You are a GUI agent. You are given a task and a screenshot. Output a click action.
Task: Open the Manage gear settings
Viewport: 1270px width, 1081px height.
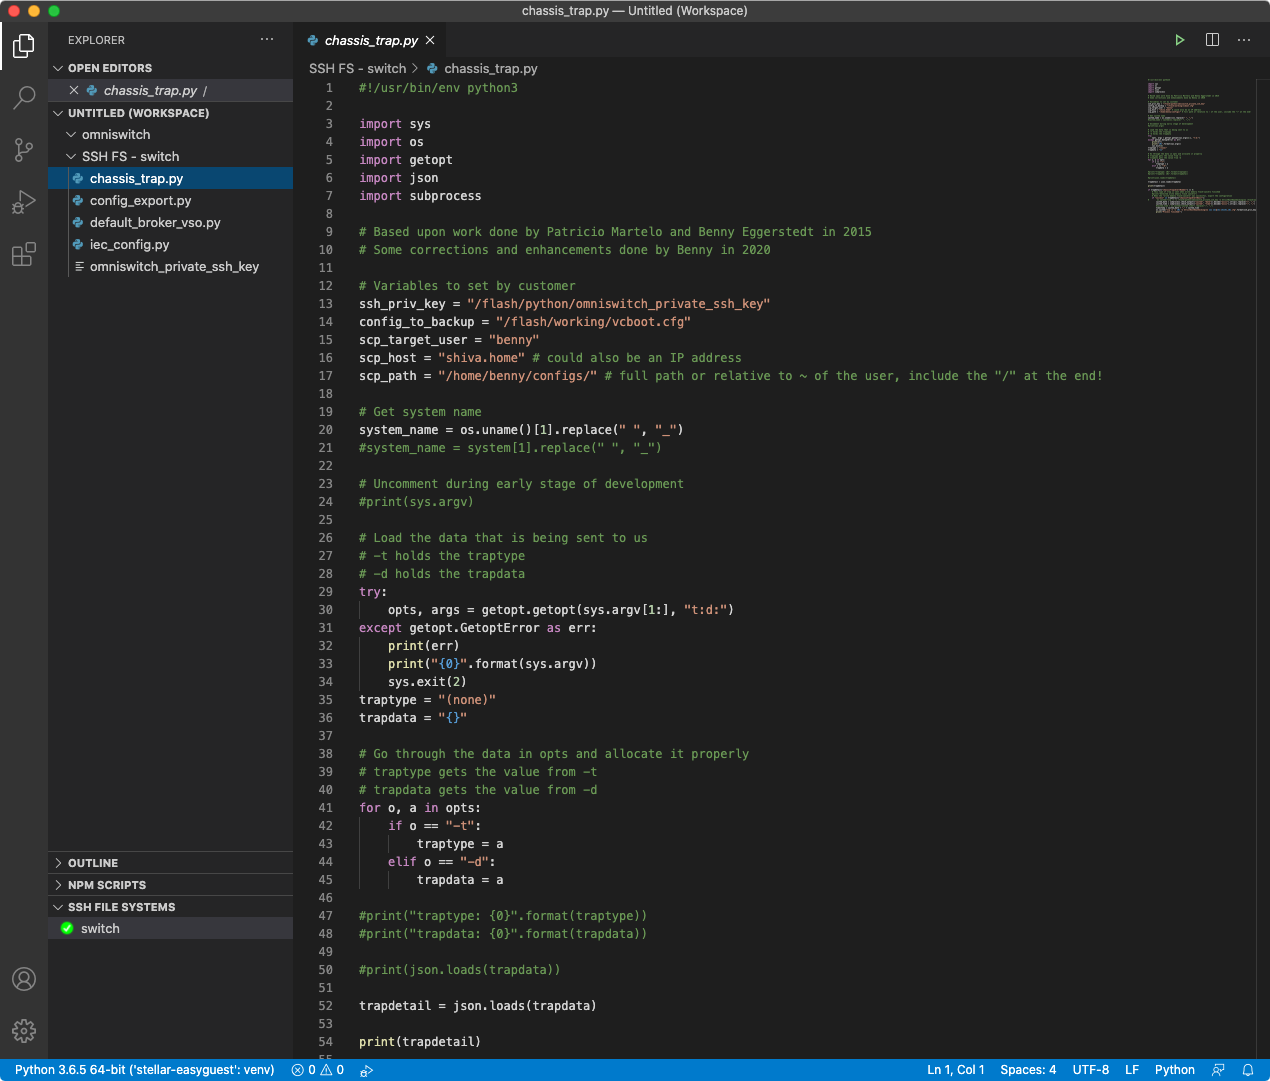click(x=24, y=1031)
